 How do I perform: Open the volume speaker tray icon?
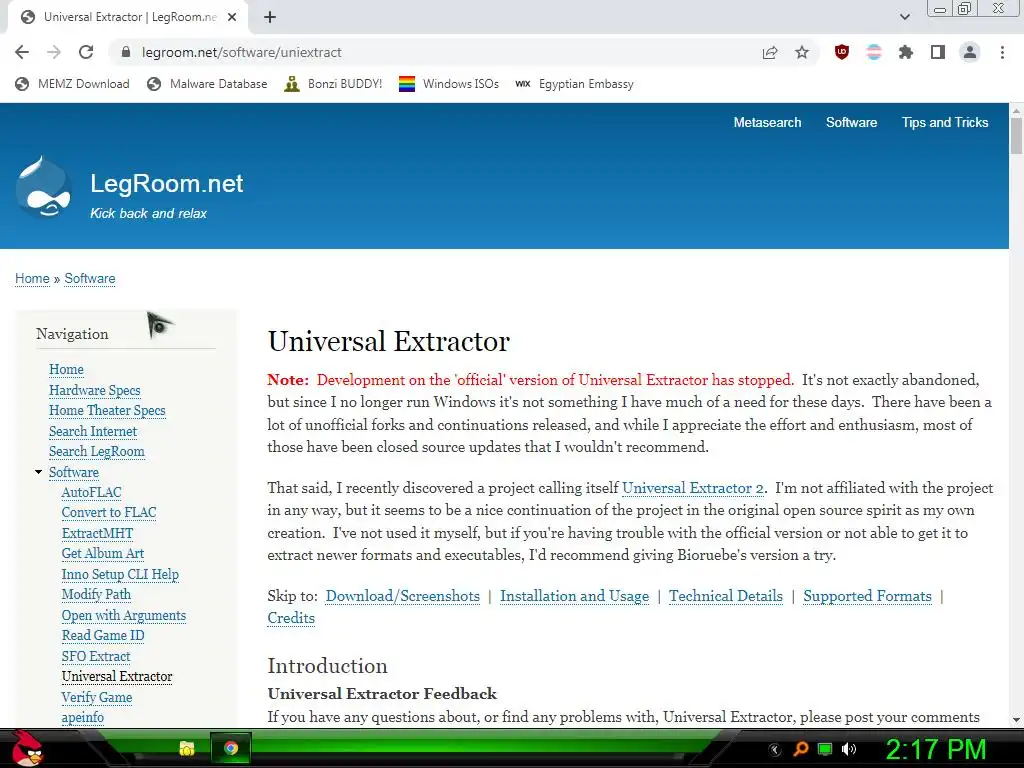click(849, 749)
